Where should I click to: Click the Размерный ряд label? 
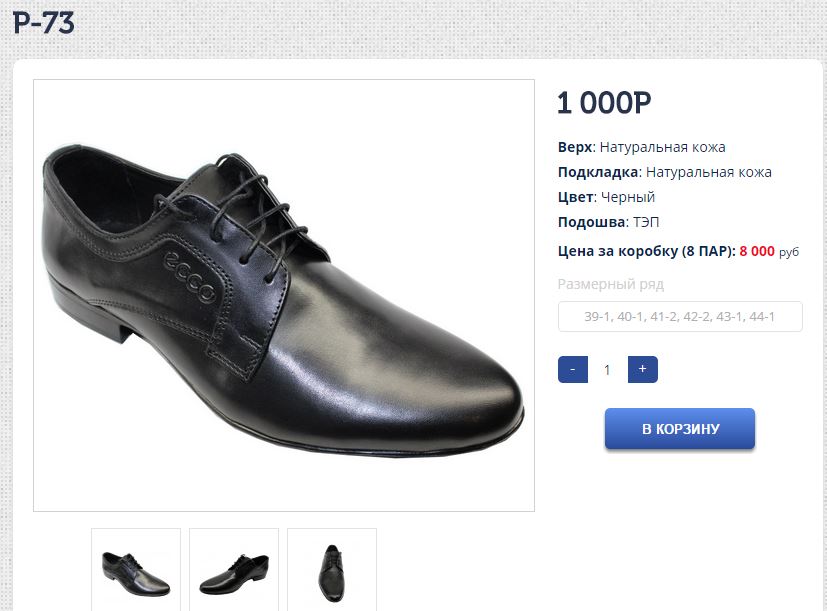pos(610,284)
